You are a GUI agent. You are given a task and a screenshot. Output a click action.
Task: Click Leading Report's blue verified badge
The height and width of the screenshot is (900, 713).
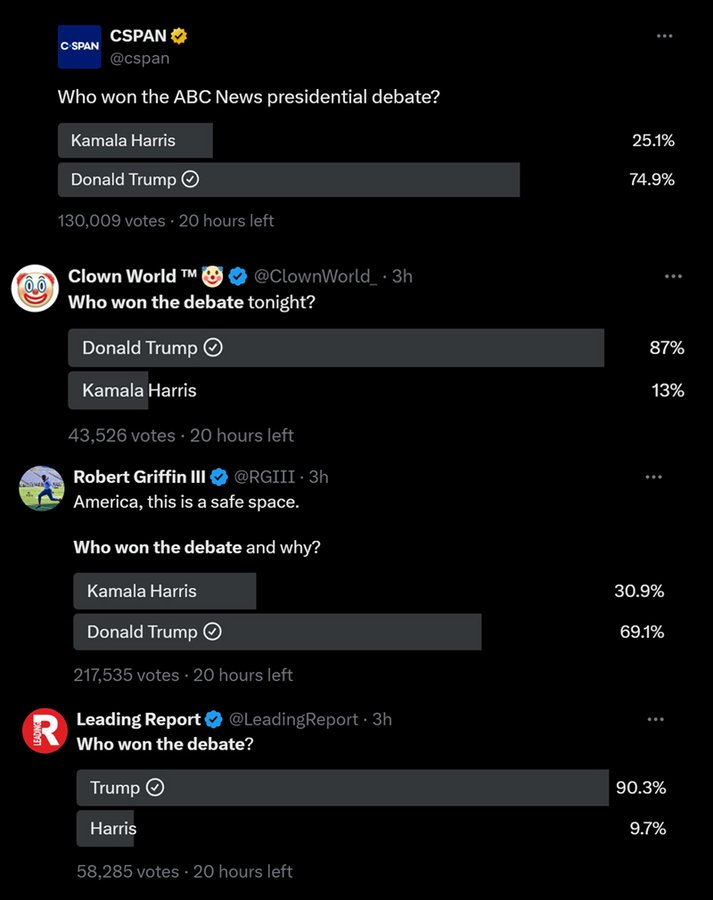(214, 719)
